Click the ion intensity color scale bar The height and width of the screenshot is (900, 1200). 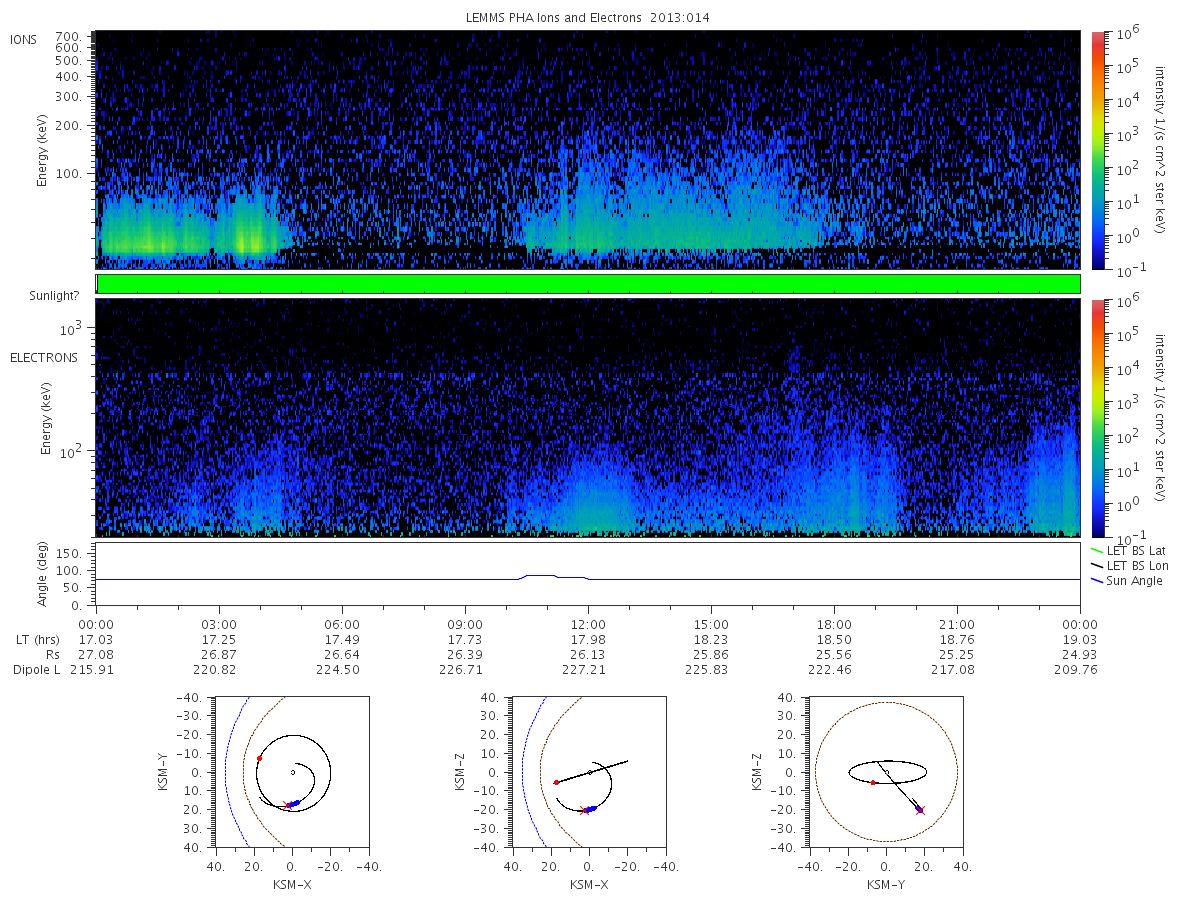pyautogui.click(x=1097, y=149)
